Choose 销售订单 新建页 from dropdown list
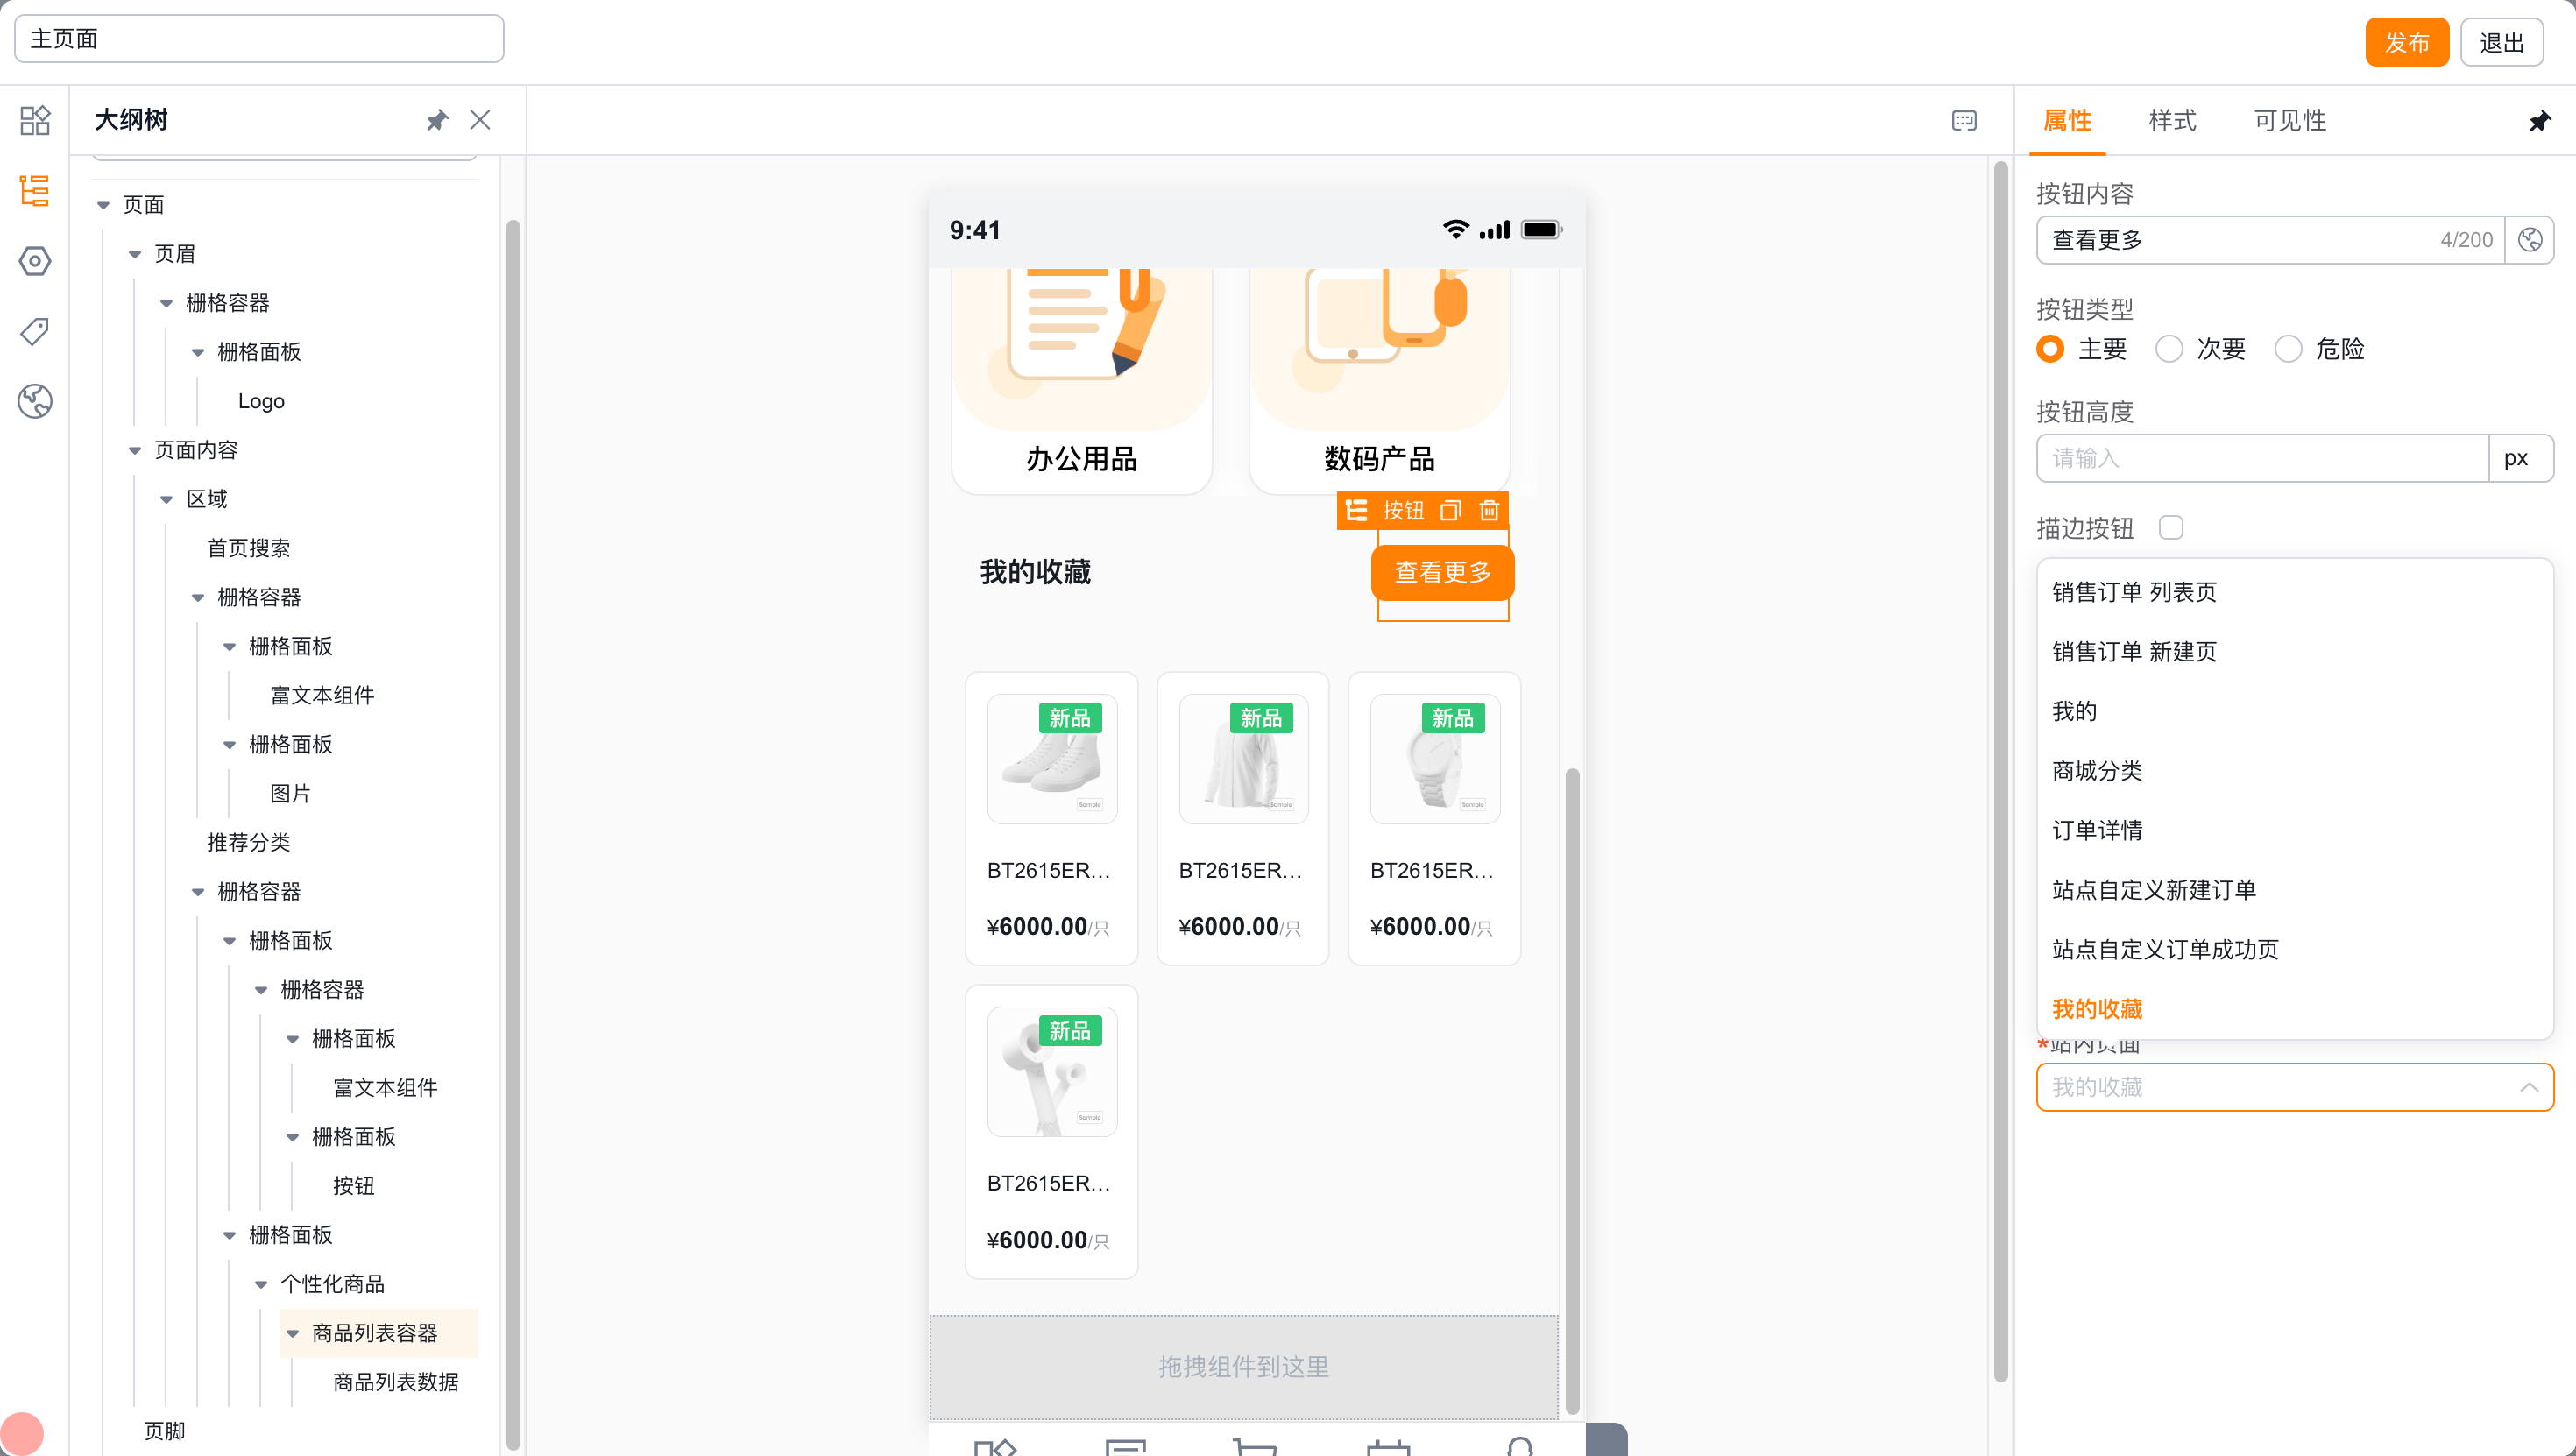2576x1456 pixels. click(x=2294, y=652)
